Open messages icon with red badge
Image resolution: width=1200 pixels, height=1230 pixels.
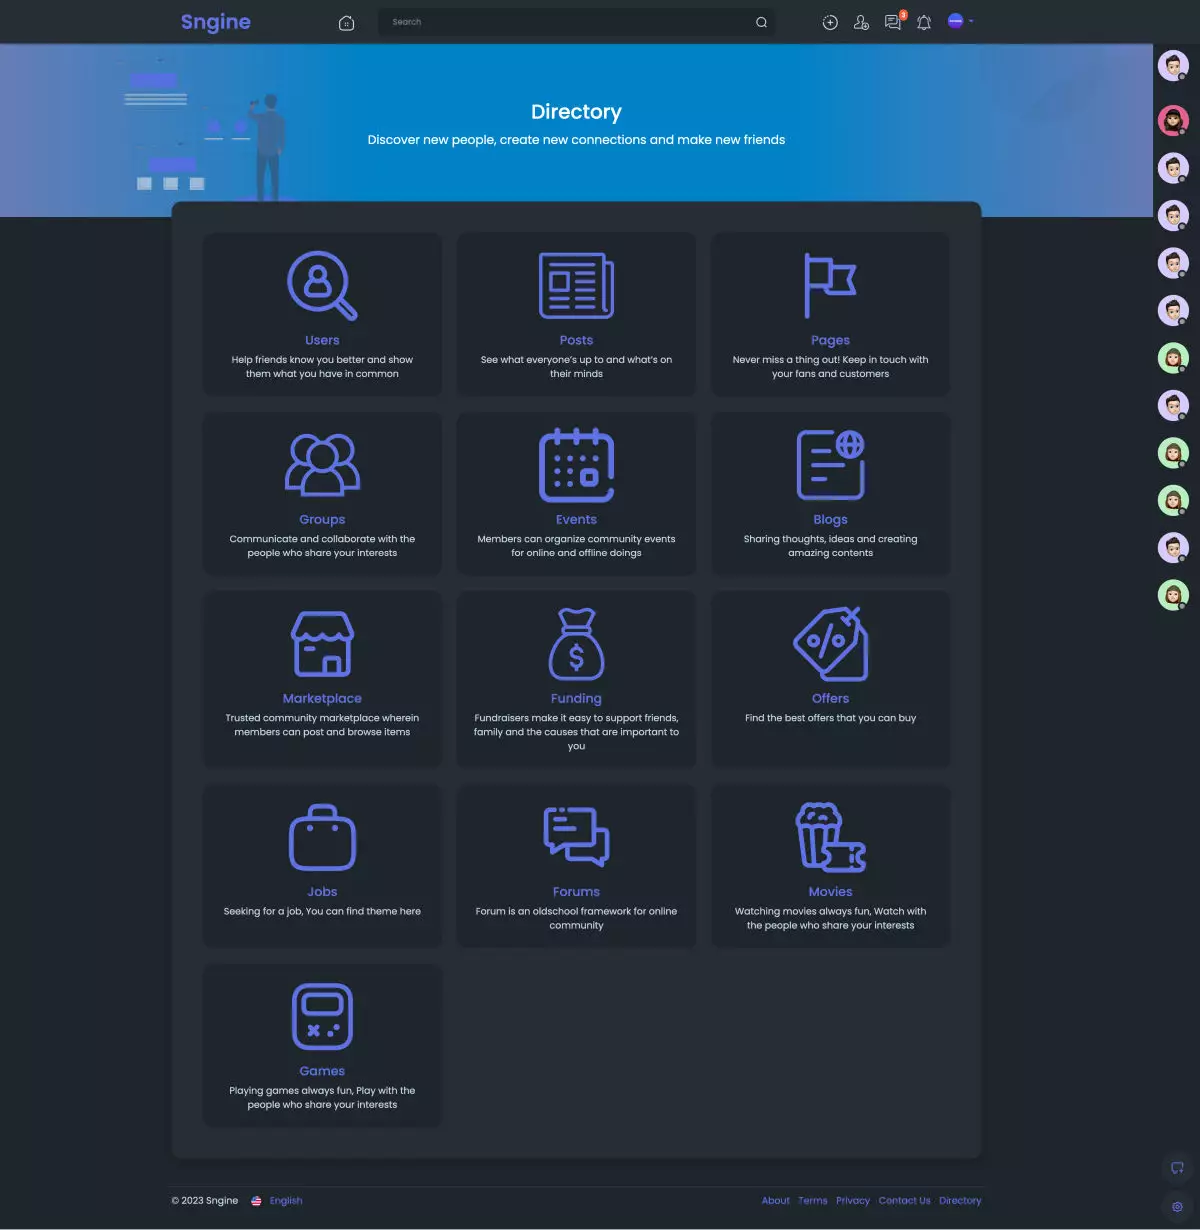(893, 21)
